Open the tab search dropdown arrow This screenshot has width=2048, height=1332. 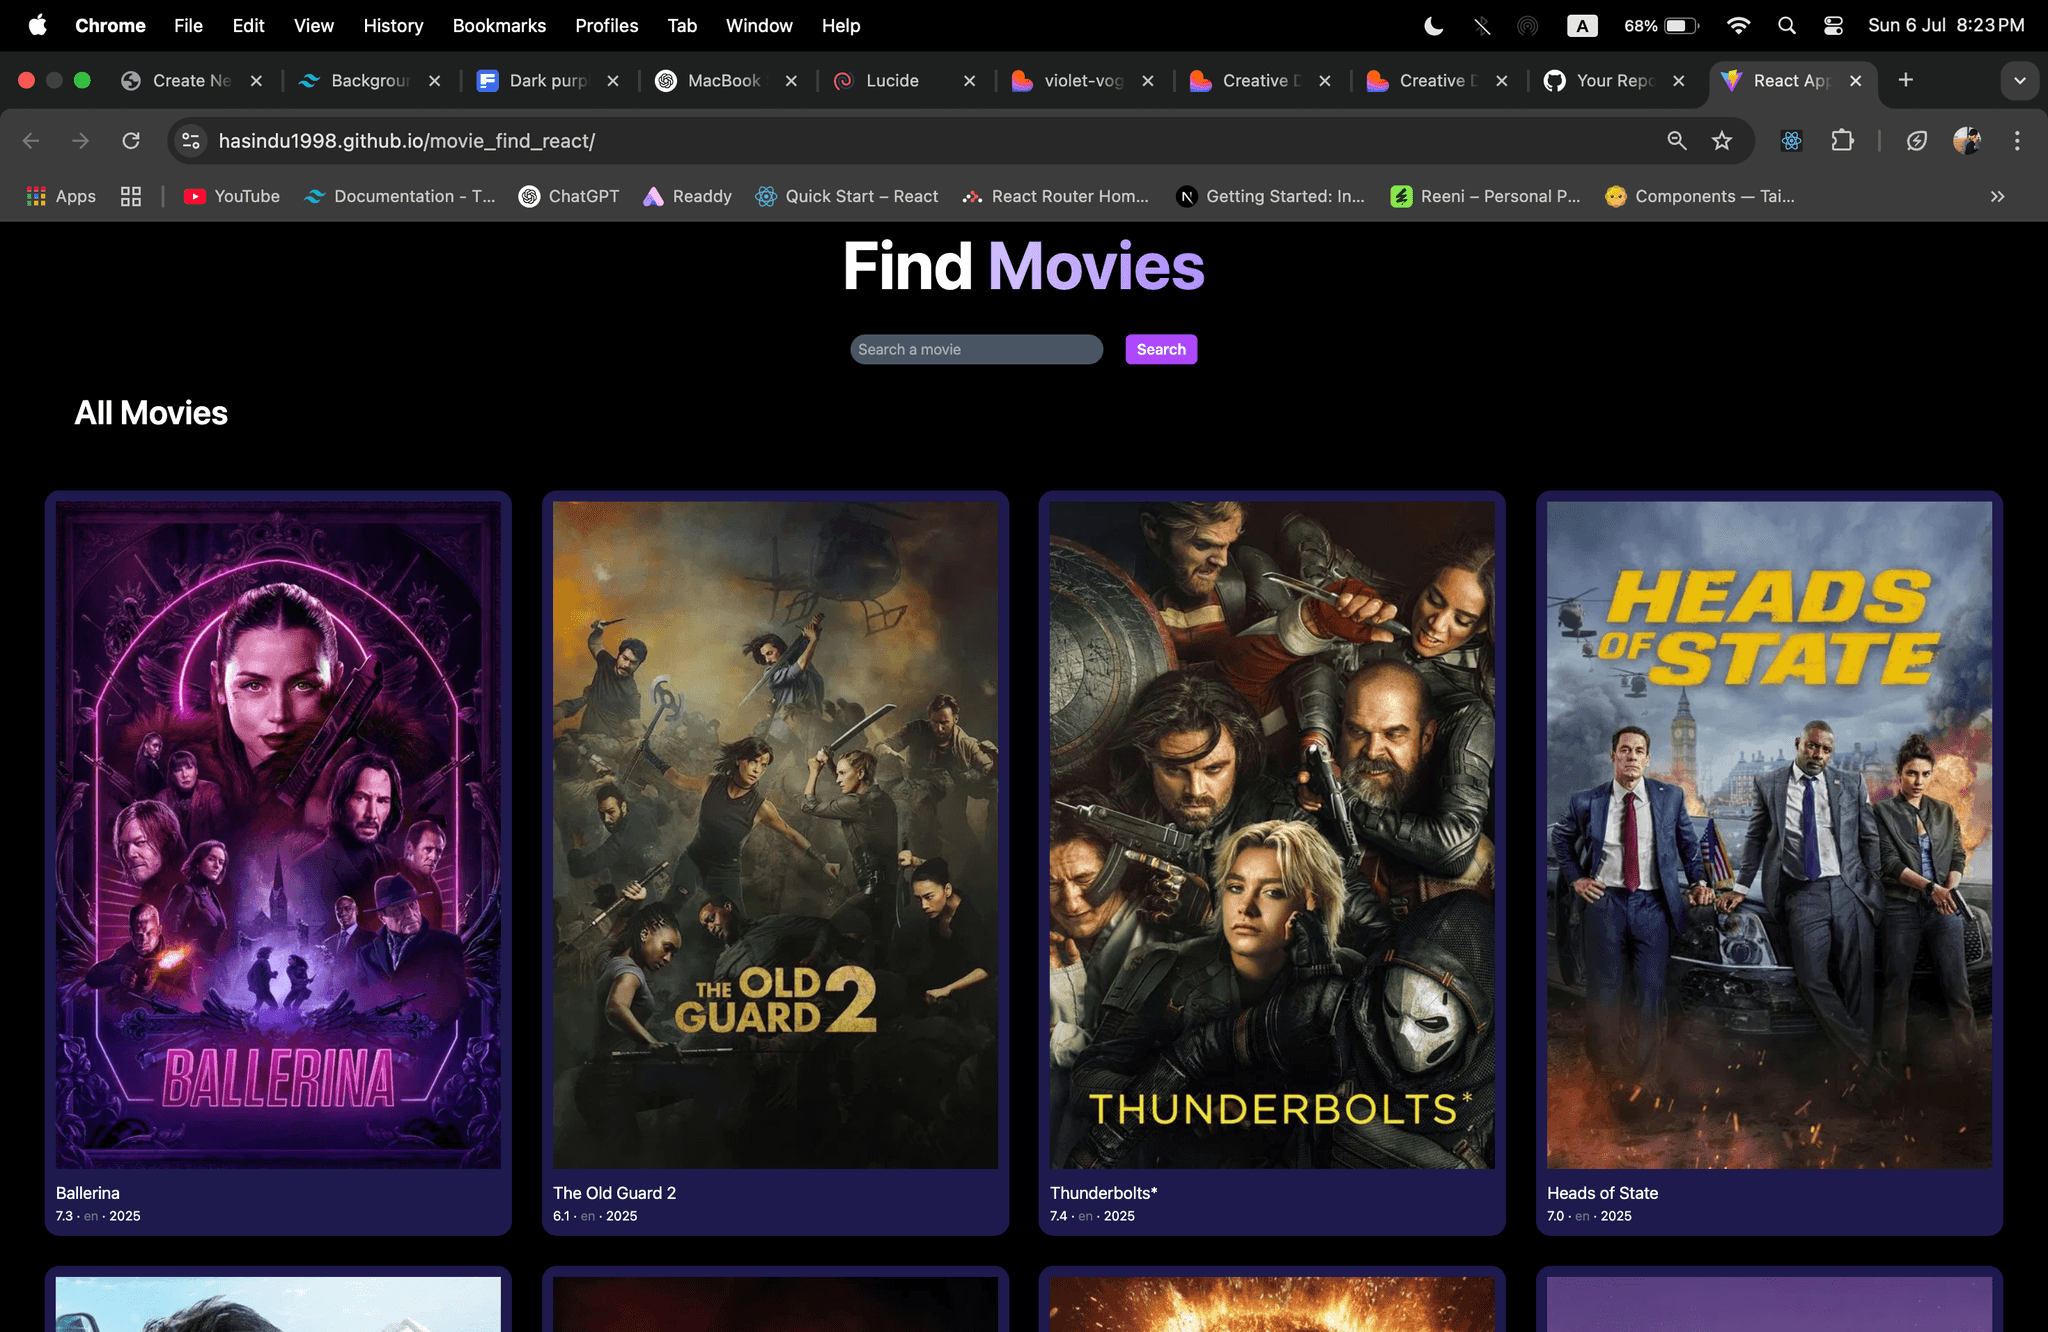click(x=2019, y=80)
